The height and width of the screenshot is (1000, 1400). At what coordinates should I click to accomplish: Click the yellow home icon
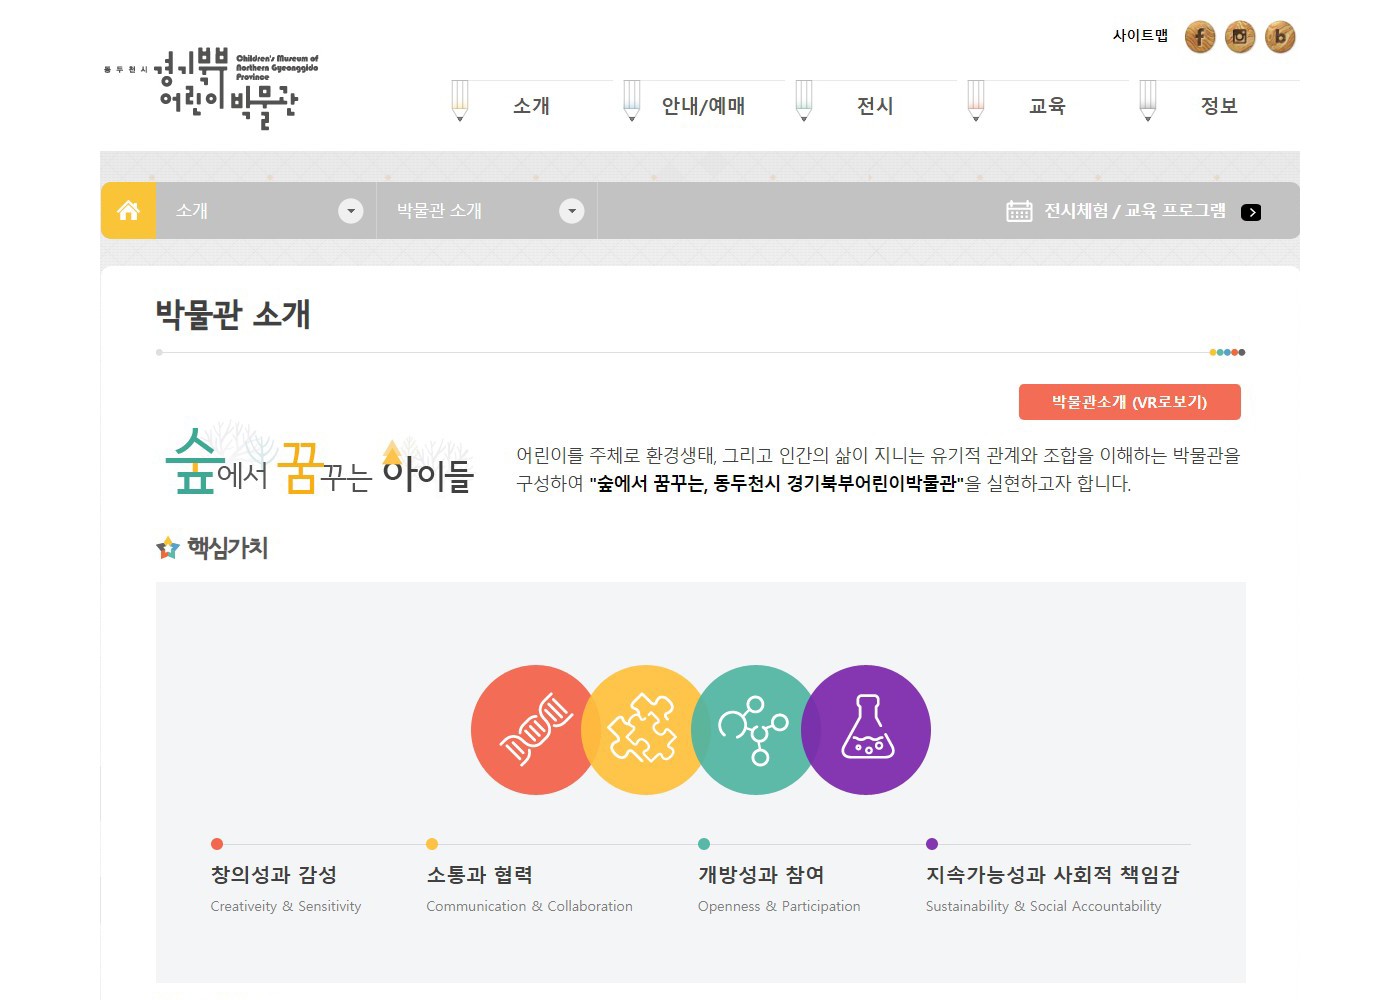tap(128, 211)
